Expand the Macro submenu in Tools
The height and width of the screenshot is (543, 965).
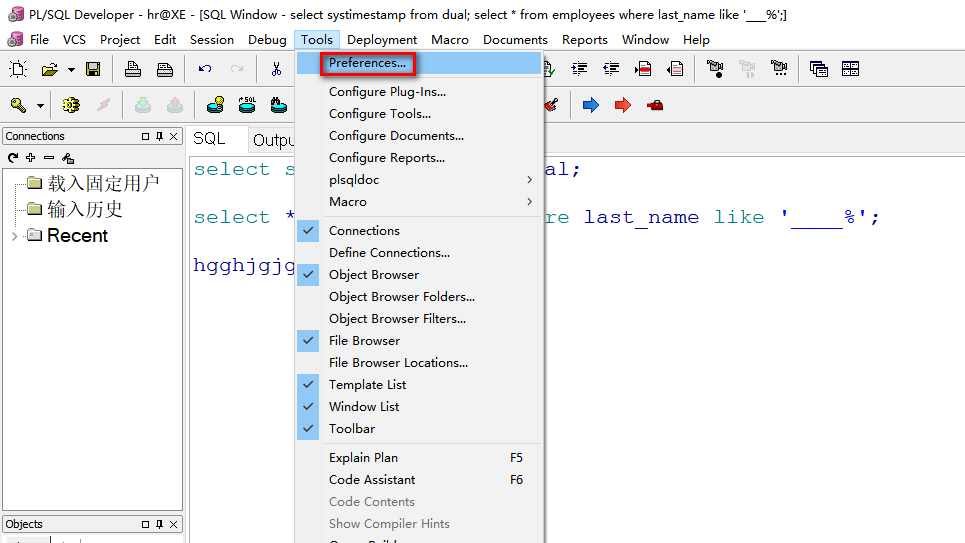(x=418, y=202)
